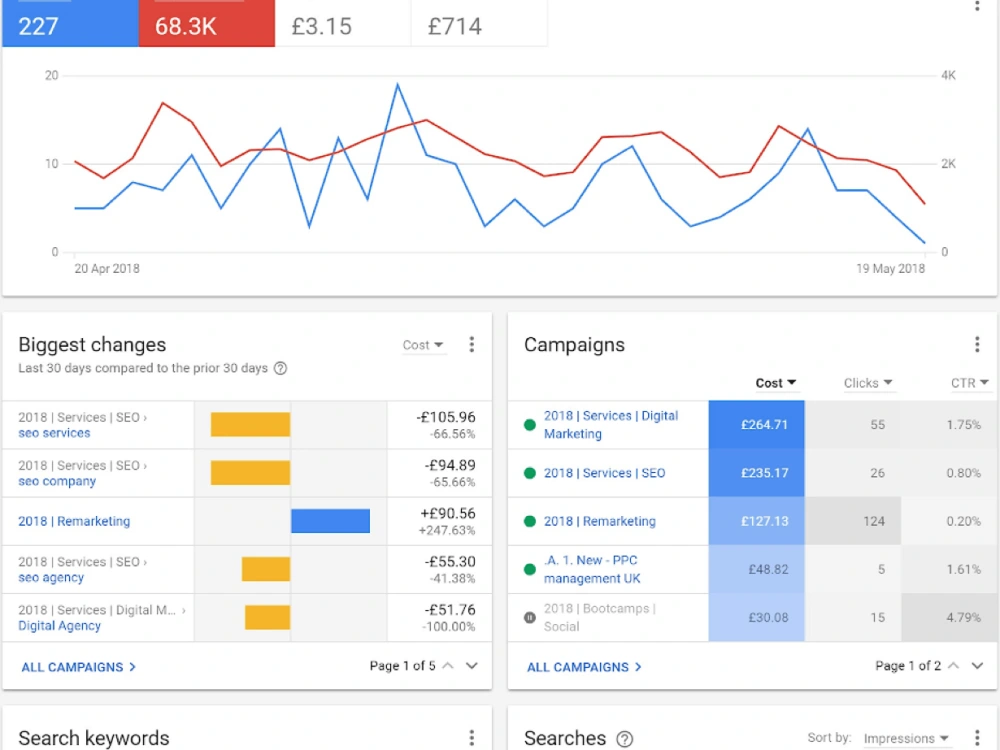Click green status dot for Services SEO campaign
This screenshot has height=750, width=1000.
click(529, 473)
